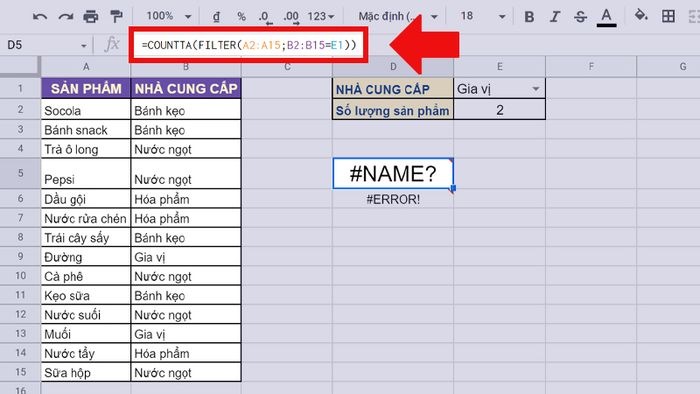This screenshot has width=700, height=394.
Task: Select the Pepsi cell
Action: tap(86, 173)
